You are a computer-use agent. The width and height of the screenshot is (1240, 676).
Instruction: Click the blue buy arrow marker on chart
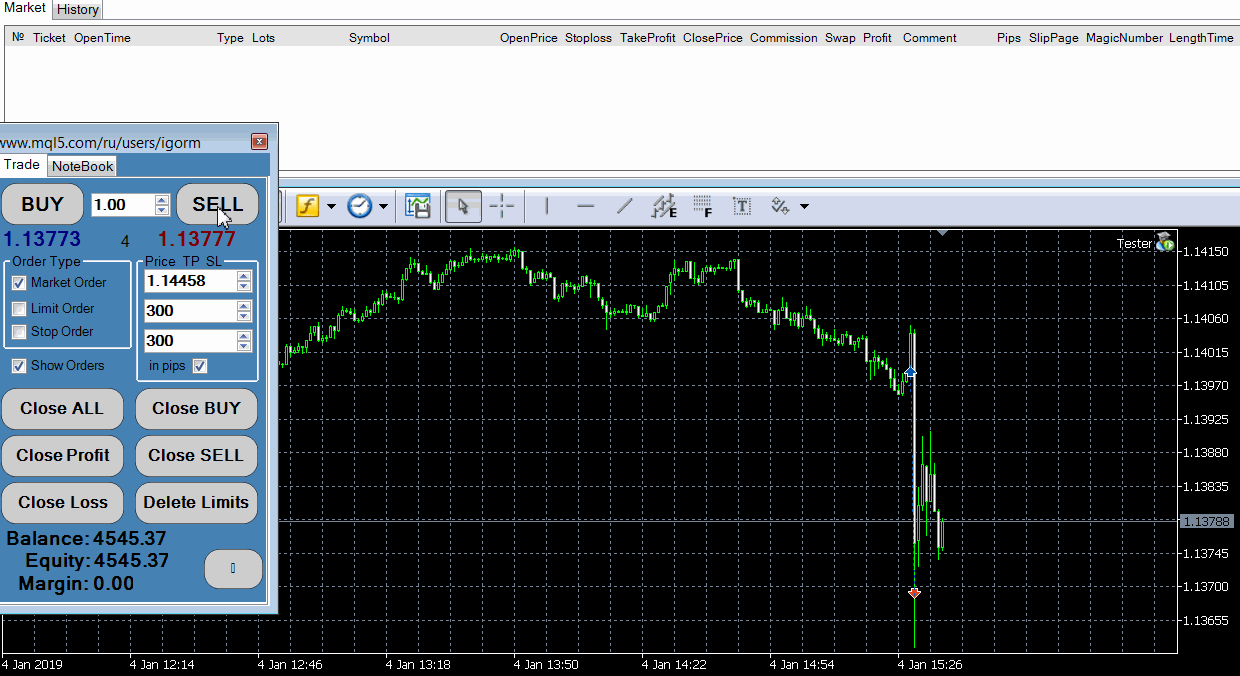click(x=910, y=372)
